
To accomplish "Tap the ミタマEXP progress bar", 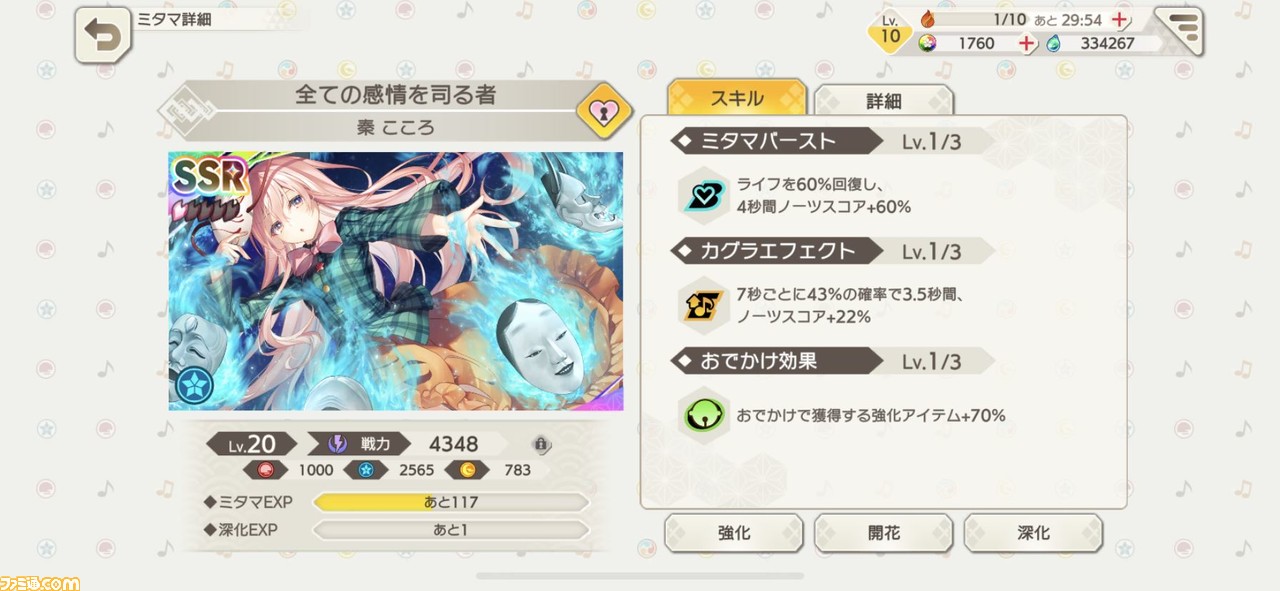I will tap(451, 502).
